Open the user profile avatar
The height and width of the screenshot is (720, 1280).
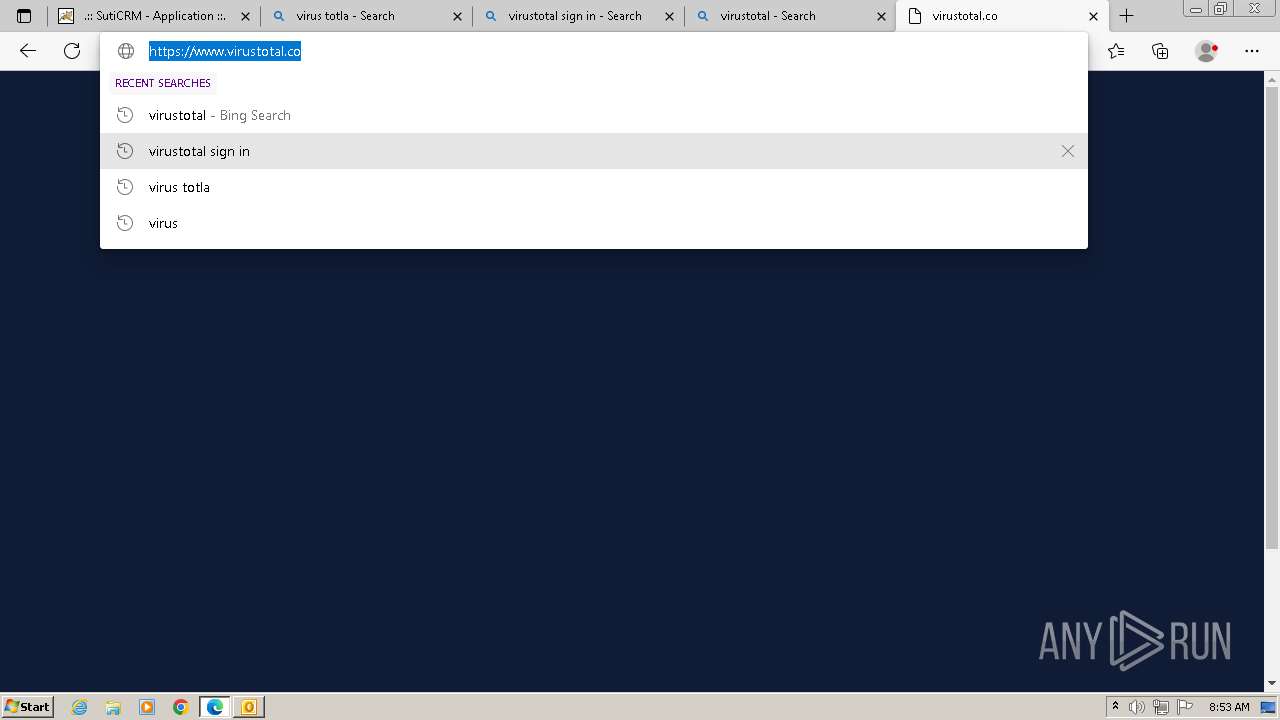point(1207,51)
